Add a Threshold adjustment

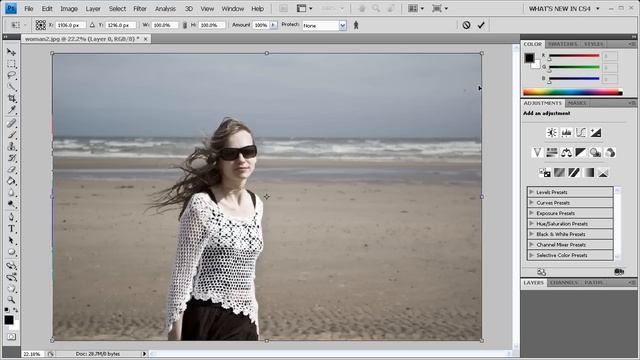point(574,173)
